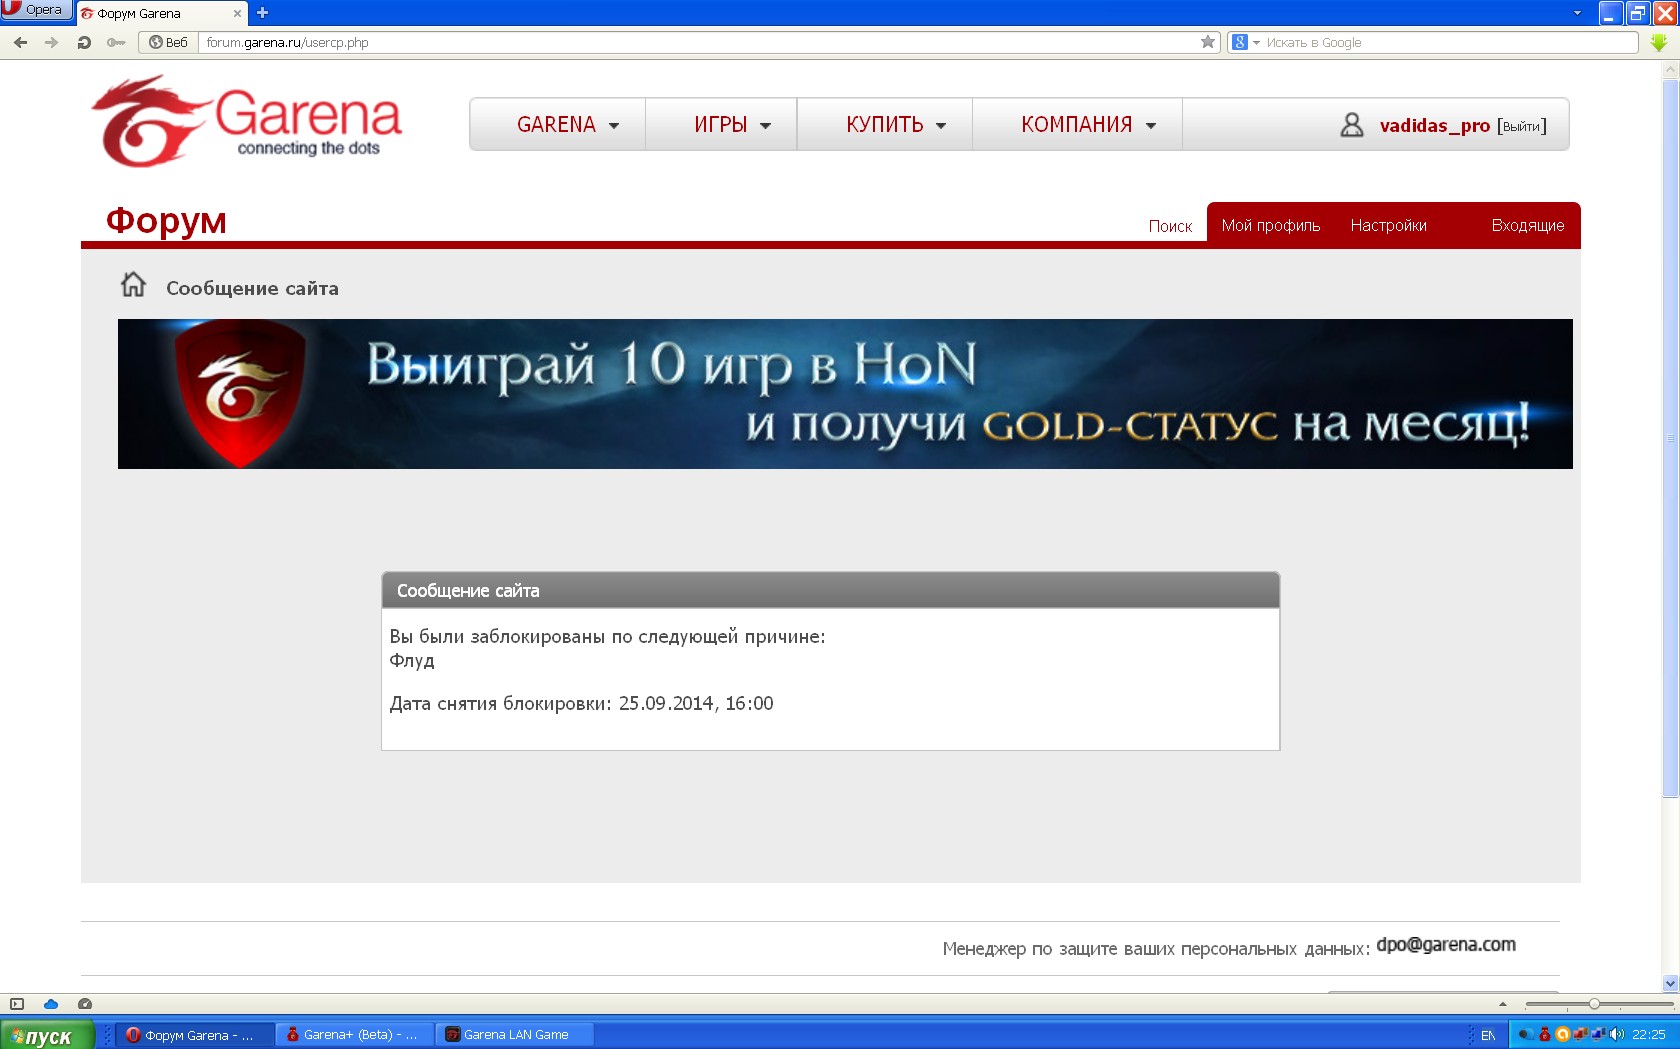The width and height of the screenshot is (1680, 1049).
Task: Go back with the back arrow
Action: 20,42
